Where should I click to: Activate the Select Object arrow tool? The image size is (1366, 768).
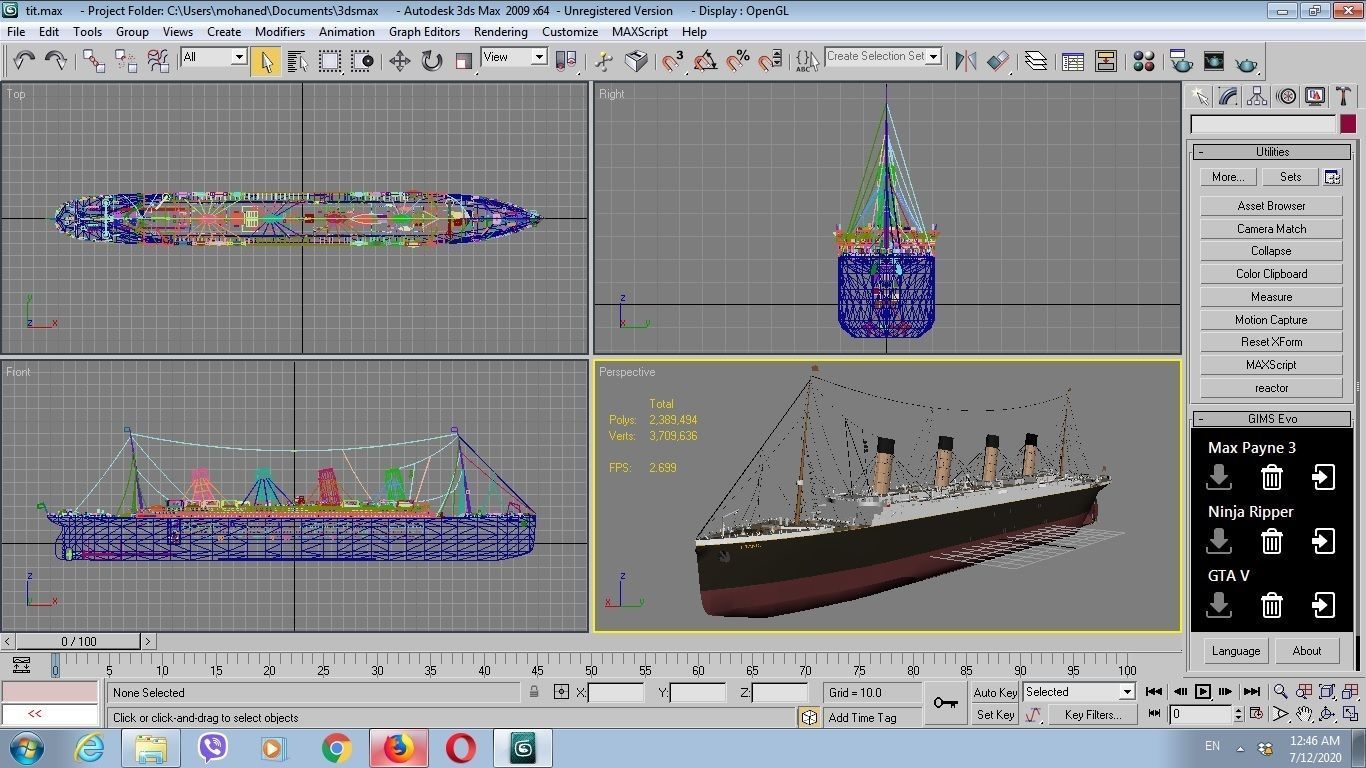tap(265, 61)
